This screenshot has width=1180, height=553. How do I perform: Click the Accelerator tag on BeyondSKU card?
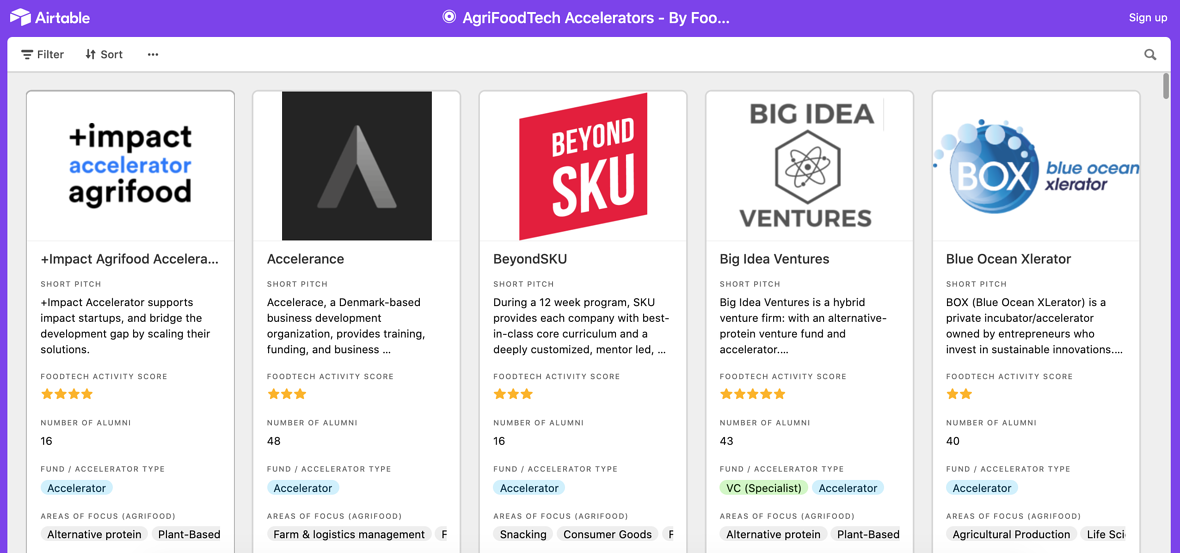(x=530, y=488)
